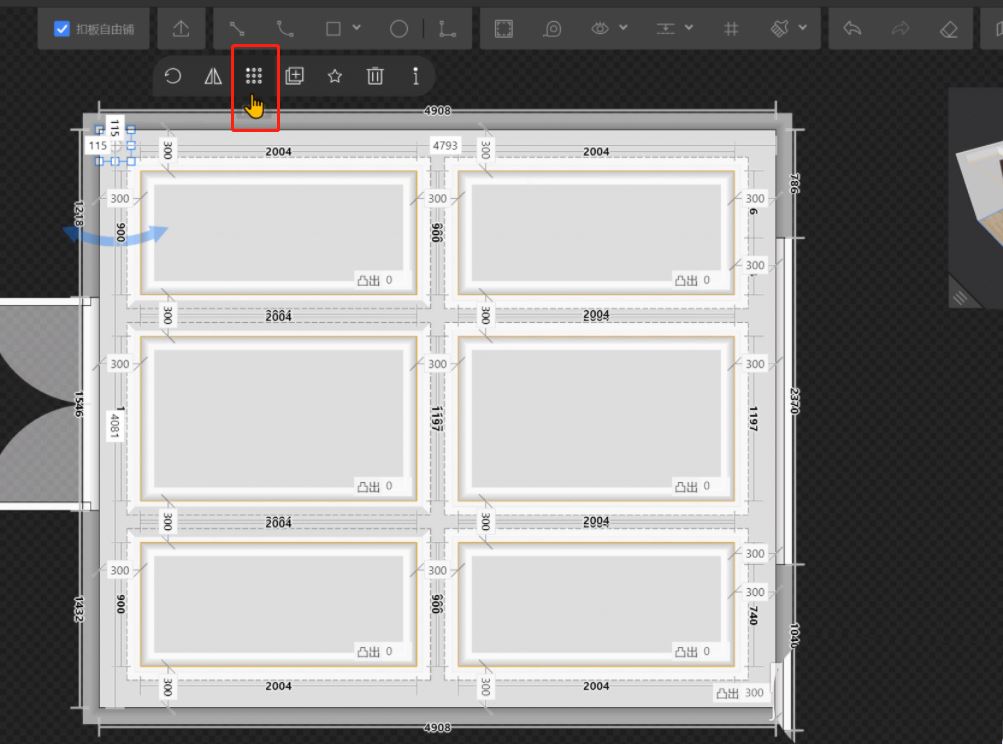Toggle the 扣板自由铺 checkbox
Viewport: 1003px width, 744px height.
click(62, 29)
